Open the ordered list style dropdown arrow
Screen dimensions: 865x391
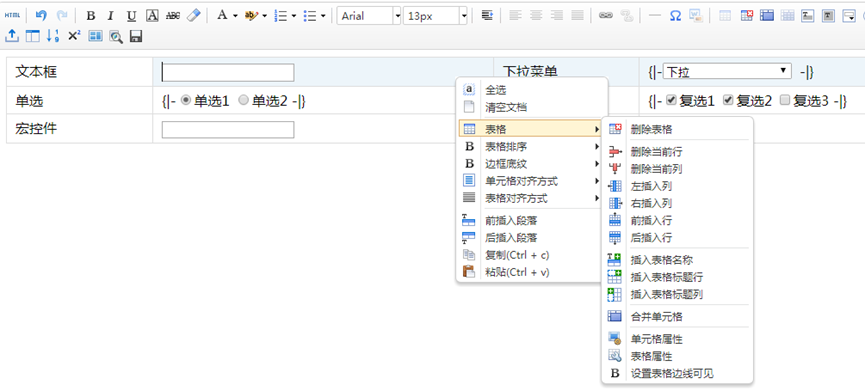click(293, 16)
